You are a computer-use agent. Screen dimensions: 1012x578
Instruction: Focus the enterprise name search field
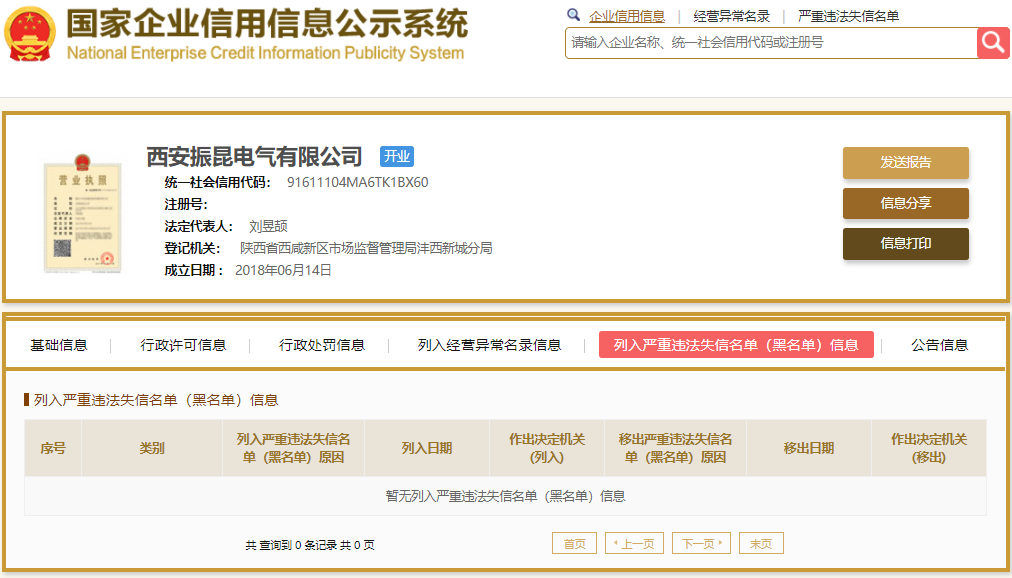click(x=771, y=43)
